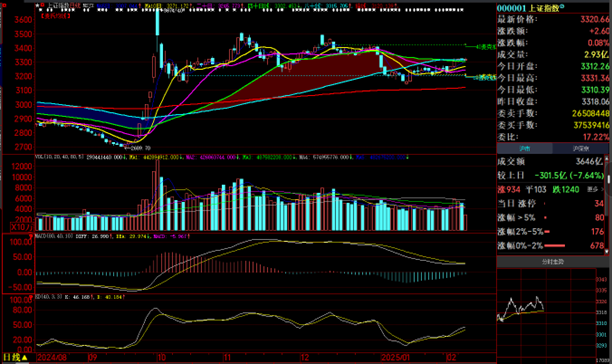The height and width of the screenshot is (364, 612).
Task: Click the 000001 stock code header
Action: pos(511,8)
